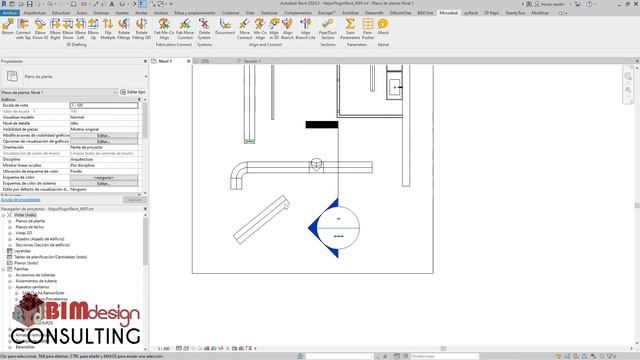Click the Delete System tool
This screenshot has height=360, width=640.
click(204, 29)
